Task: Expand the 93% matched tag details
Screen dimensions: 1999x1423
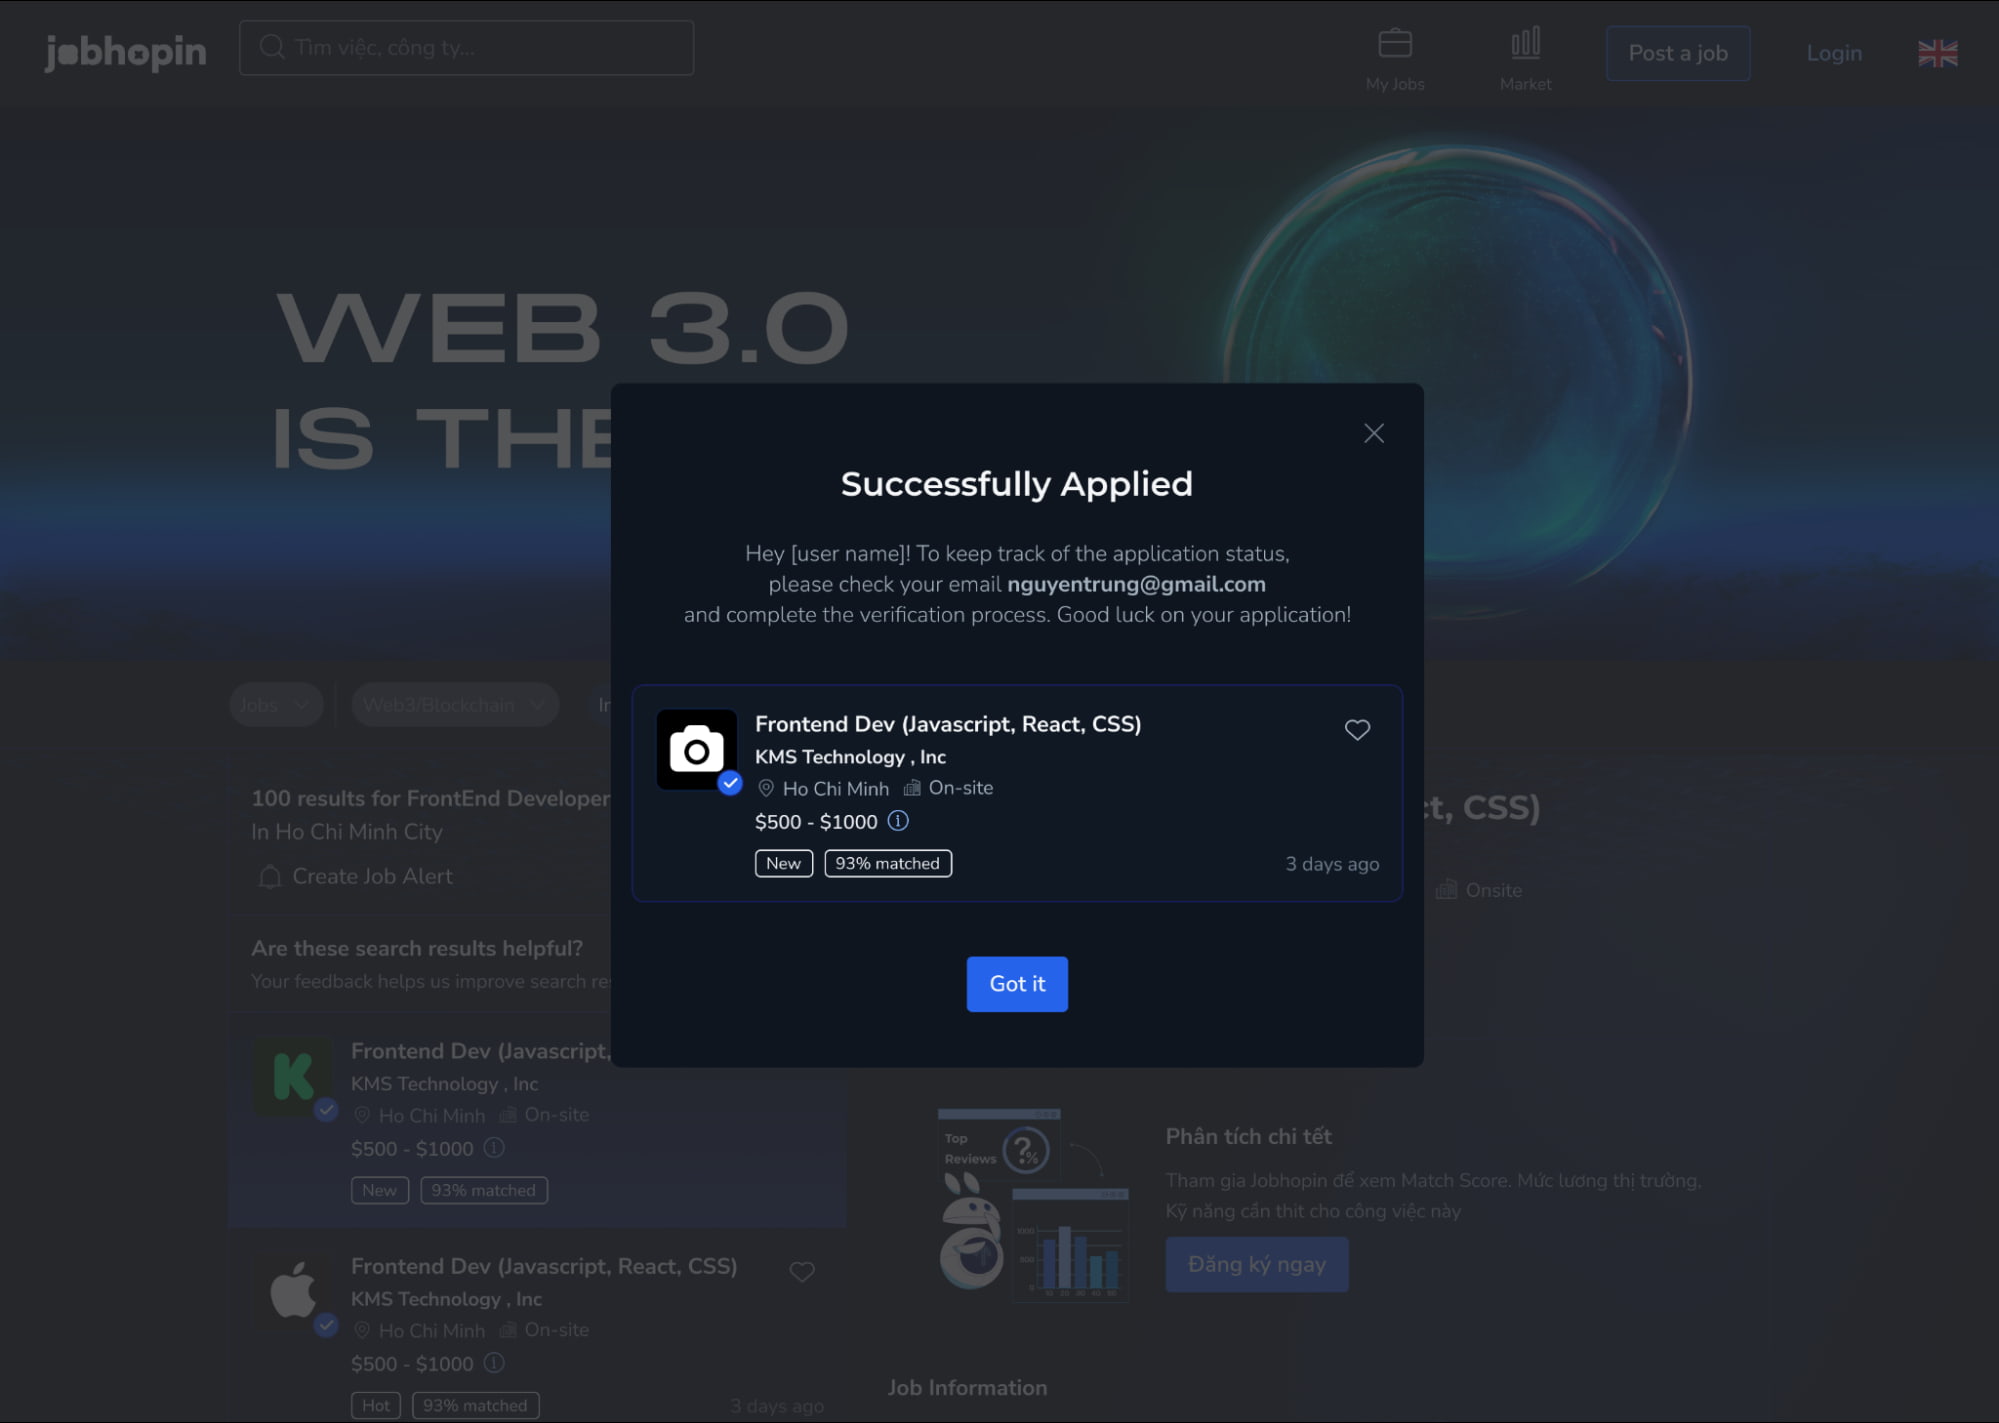Action: coord(887,862)
